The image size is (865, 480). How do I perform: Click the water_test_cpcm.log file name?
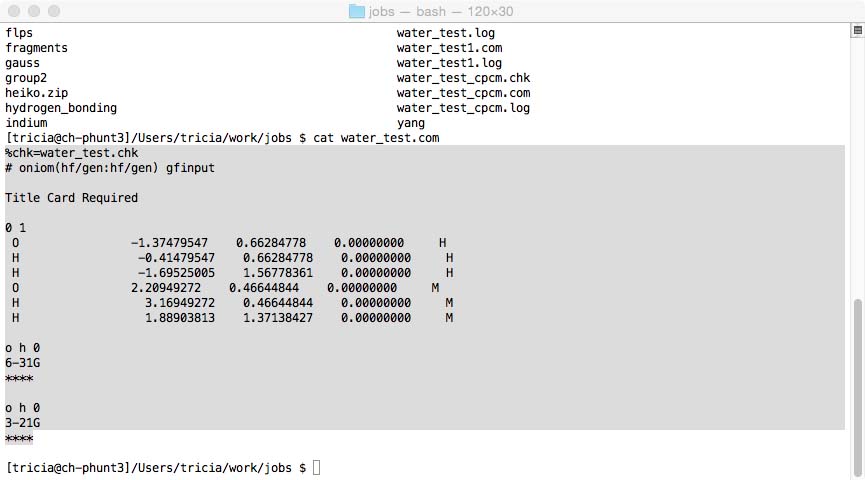(x=463, y=108)
